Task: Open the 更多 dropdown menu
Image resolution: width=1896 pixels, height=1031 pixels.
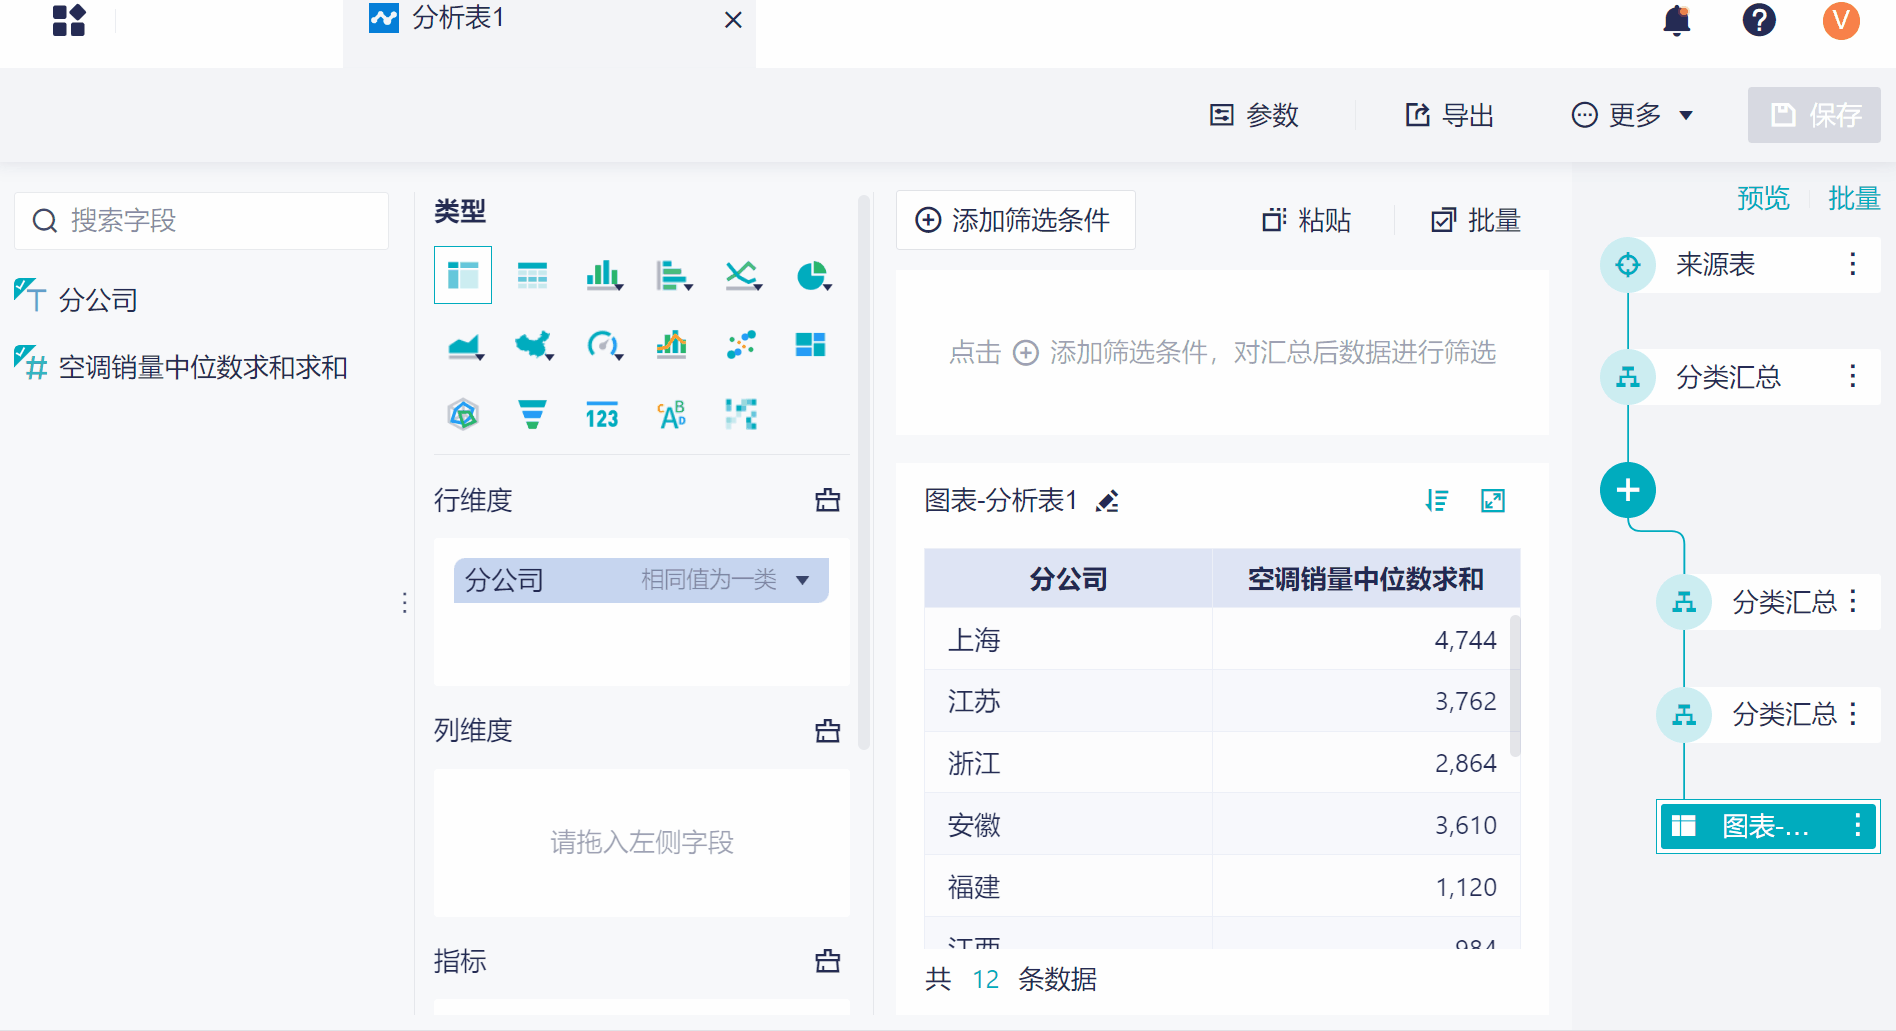Action: [x=1632, y=115]
